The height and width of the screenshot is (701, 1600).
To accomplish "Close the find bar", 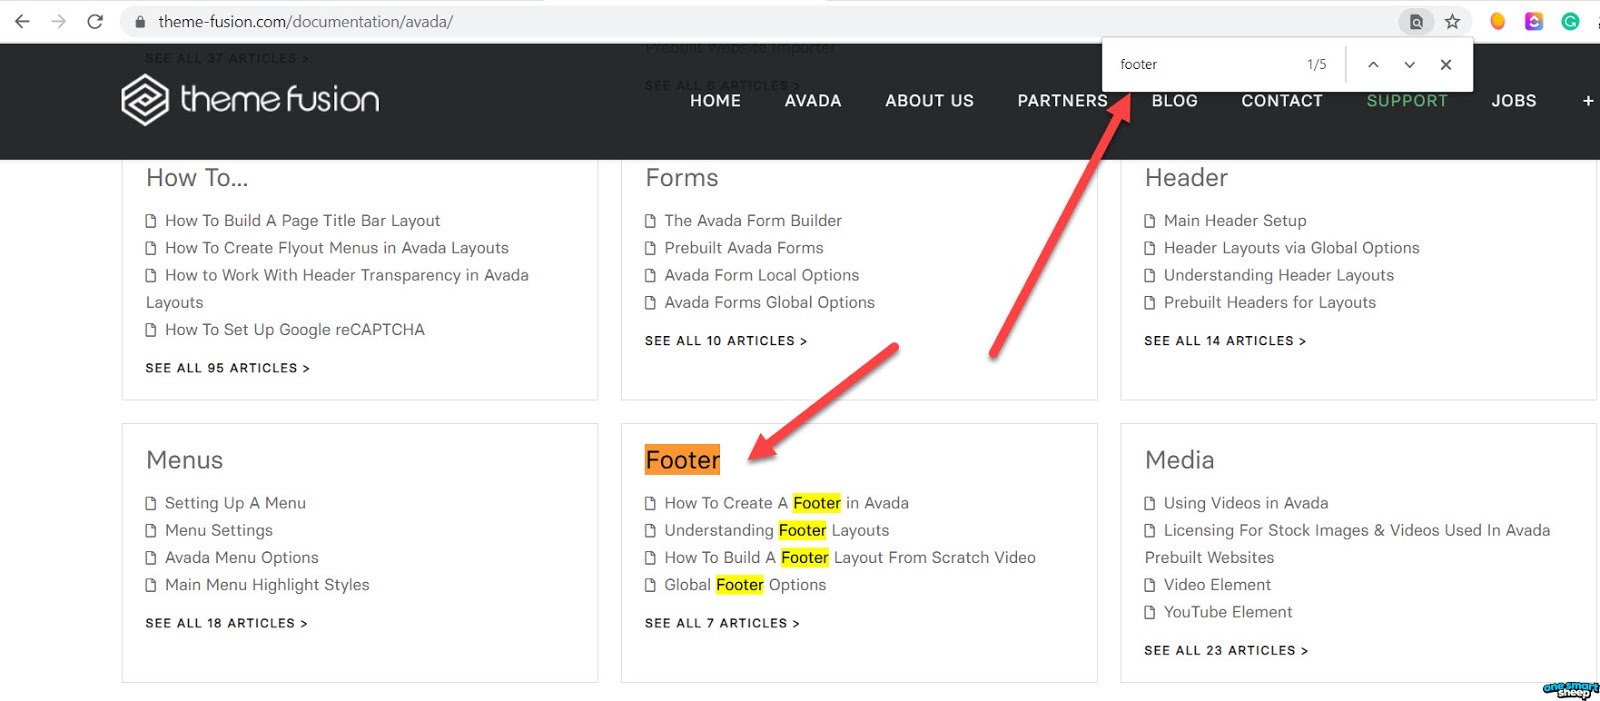I will point(1446,65).
